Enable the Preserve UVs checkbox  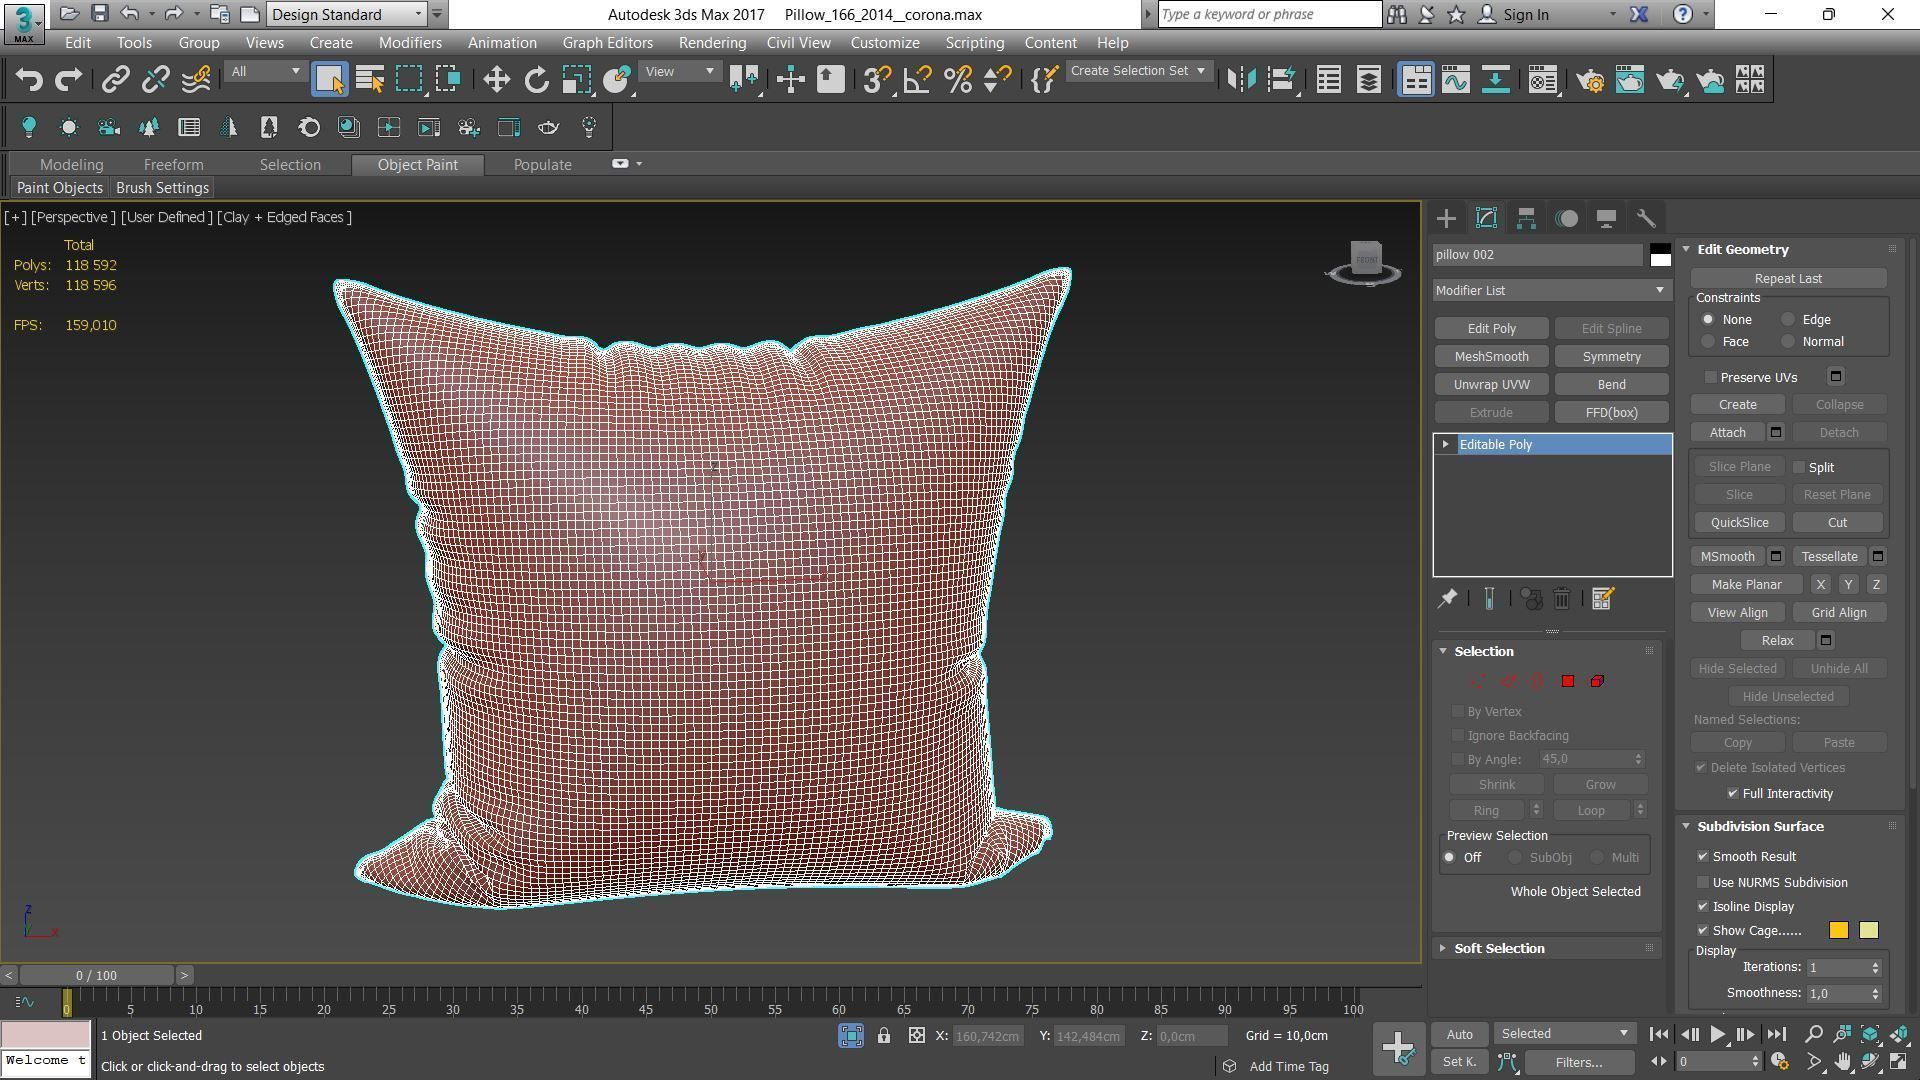[1711, 378]
